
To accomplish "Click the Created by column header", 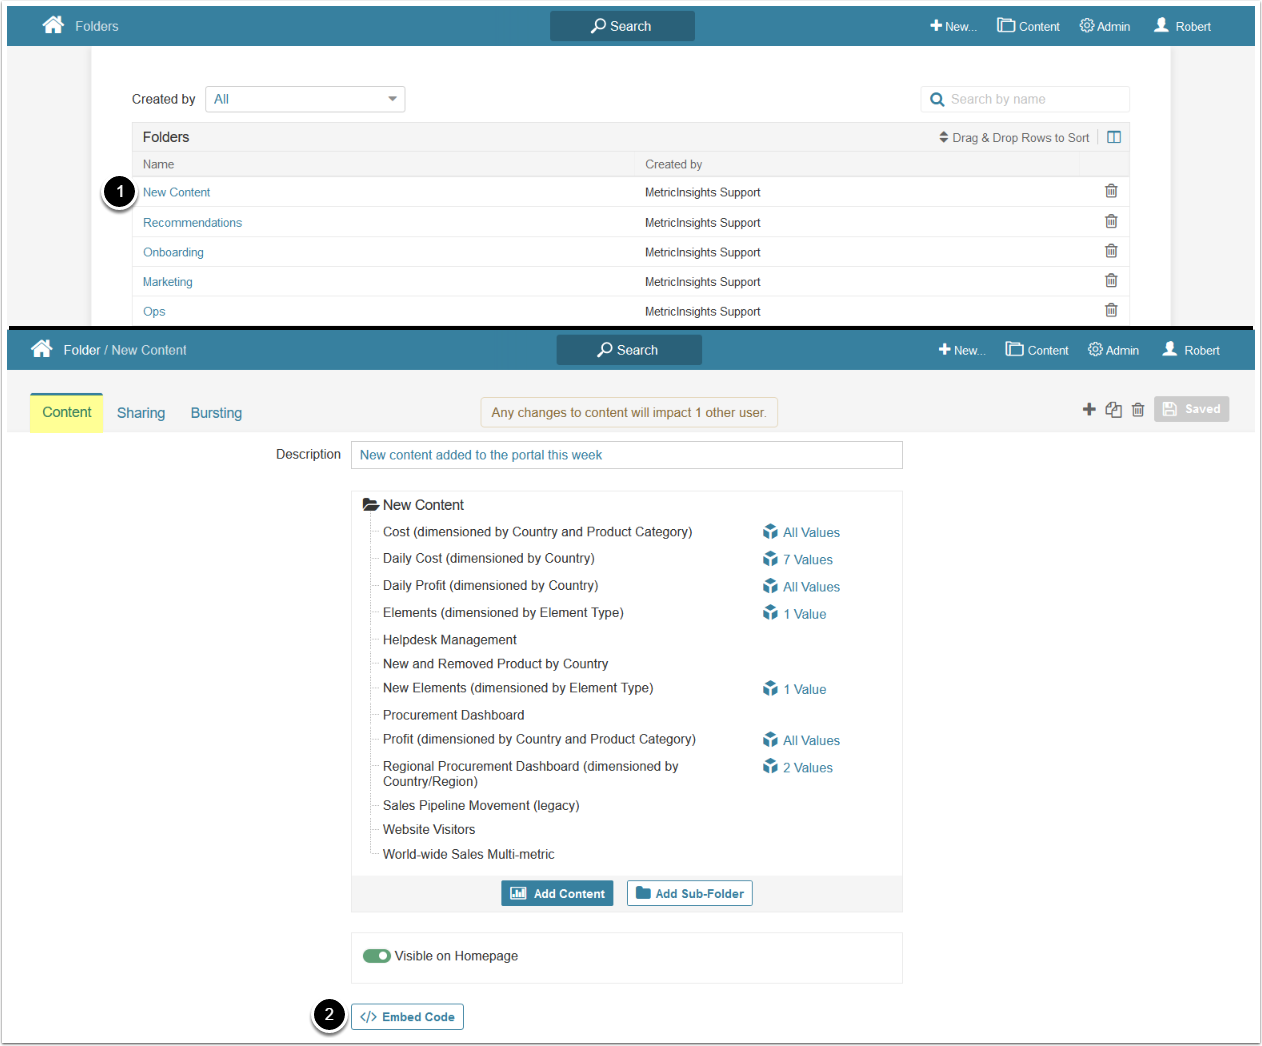I will [x=674, y=164].
